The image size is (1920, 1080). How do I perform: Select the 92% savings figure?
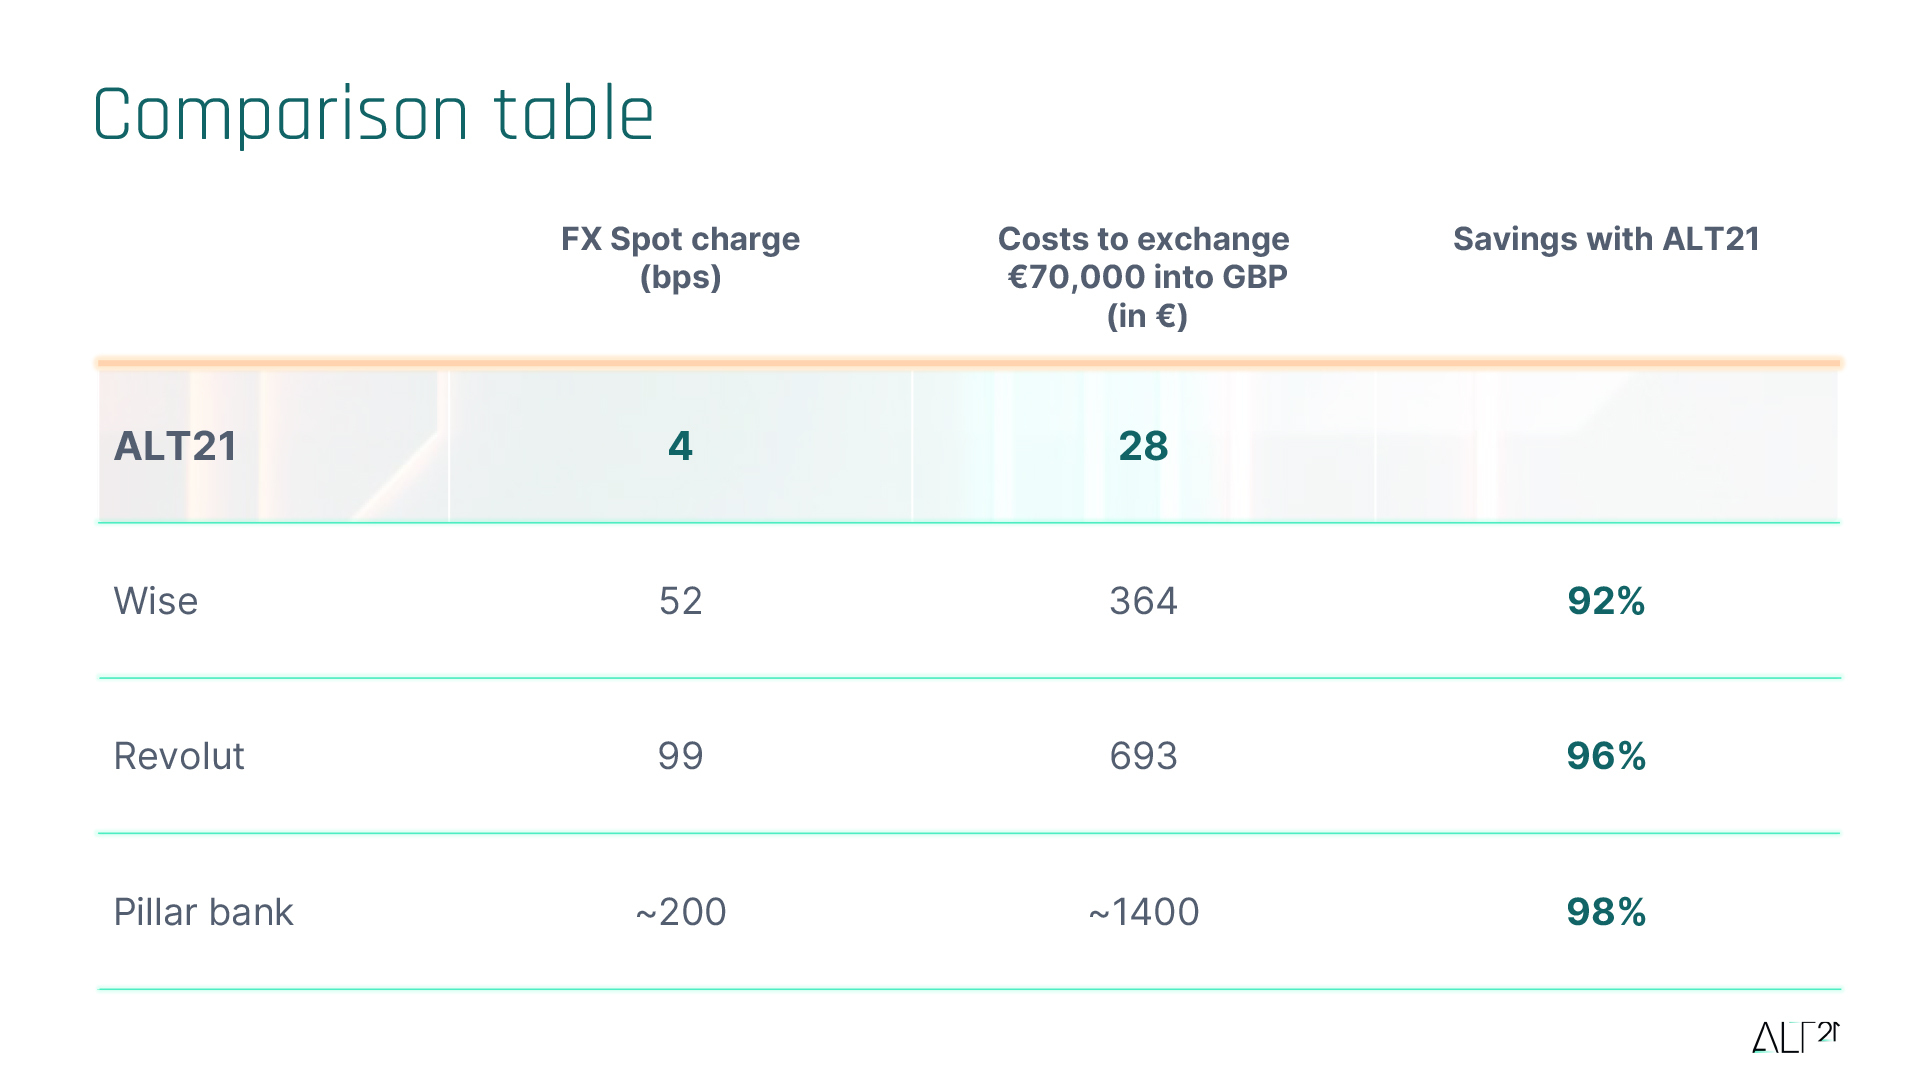pos(1606,601)
